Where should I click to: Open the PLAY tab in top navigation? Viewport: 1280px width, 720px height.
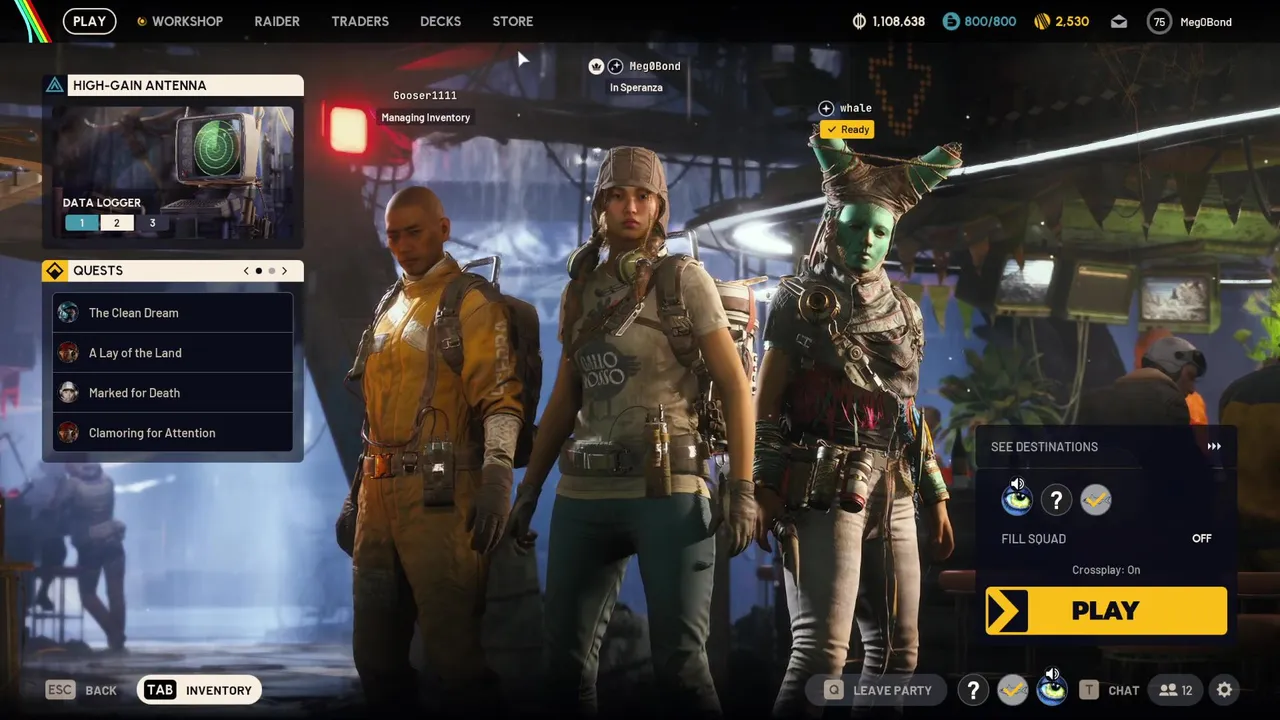(89, 21)
